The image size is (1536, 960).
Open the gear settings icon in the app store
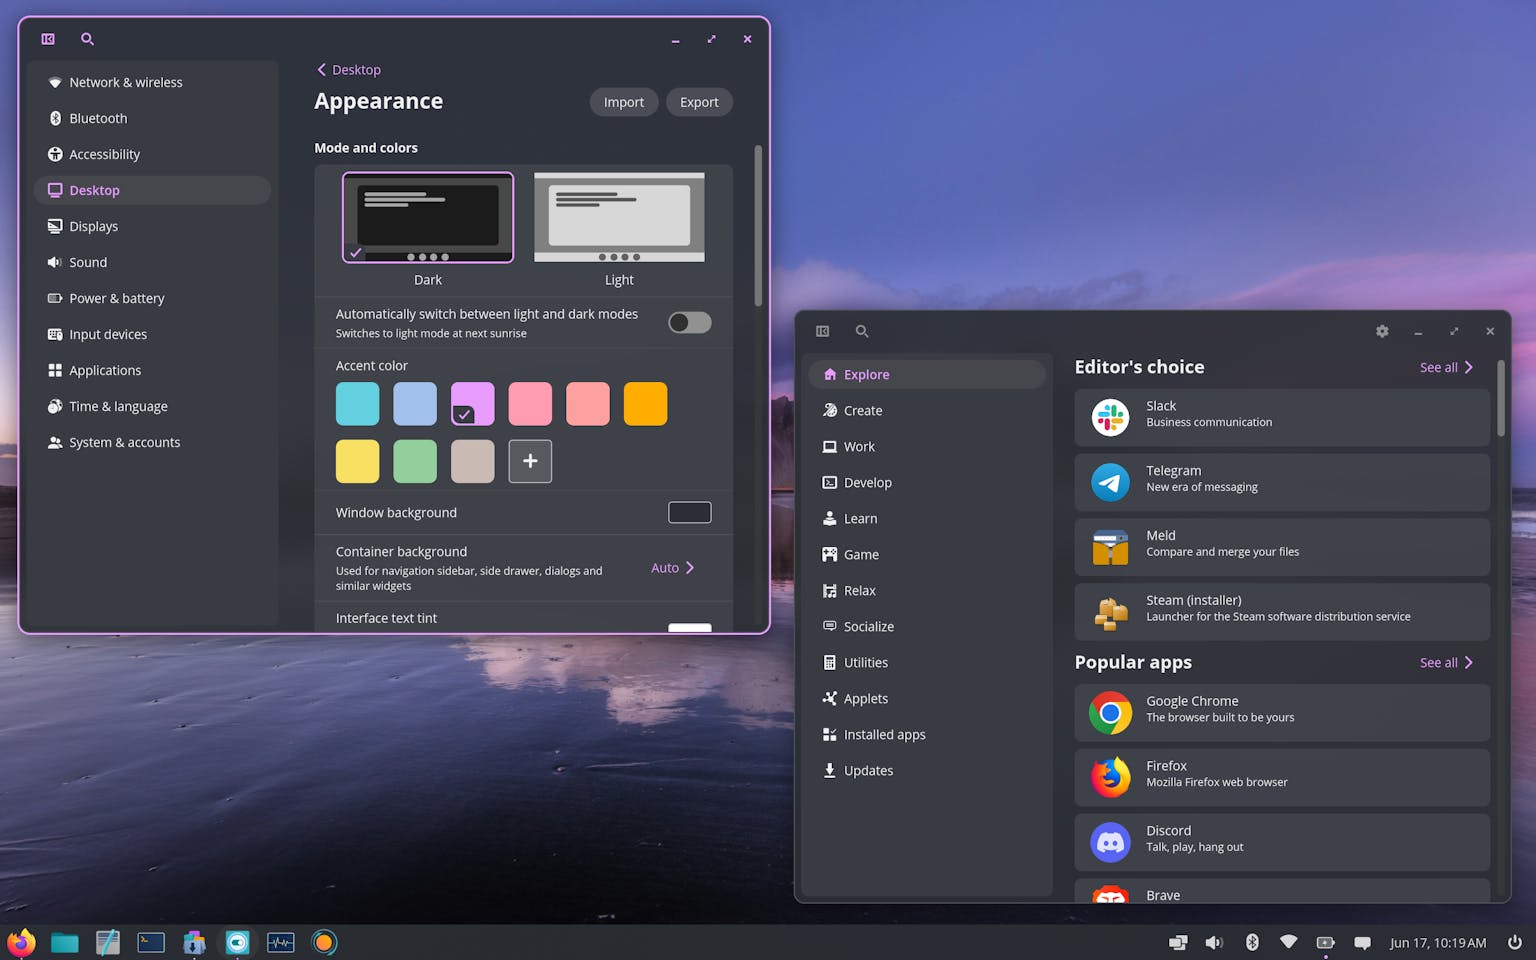tap(1382, 331)
